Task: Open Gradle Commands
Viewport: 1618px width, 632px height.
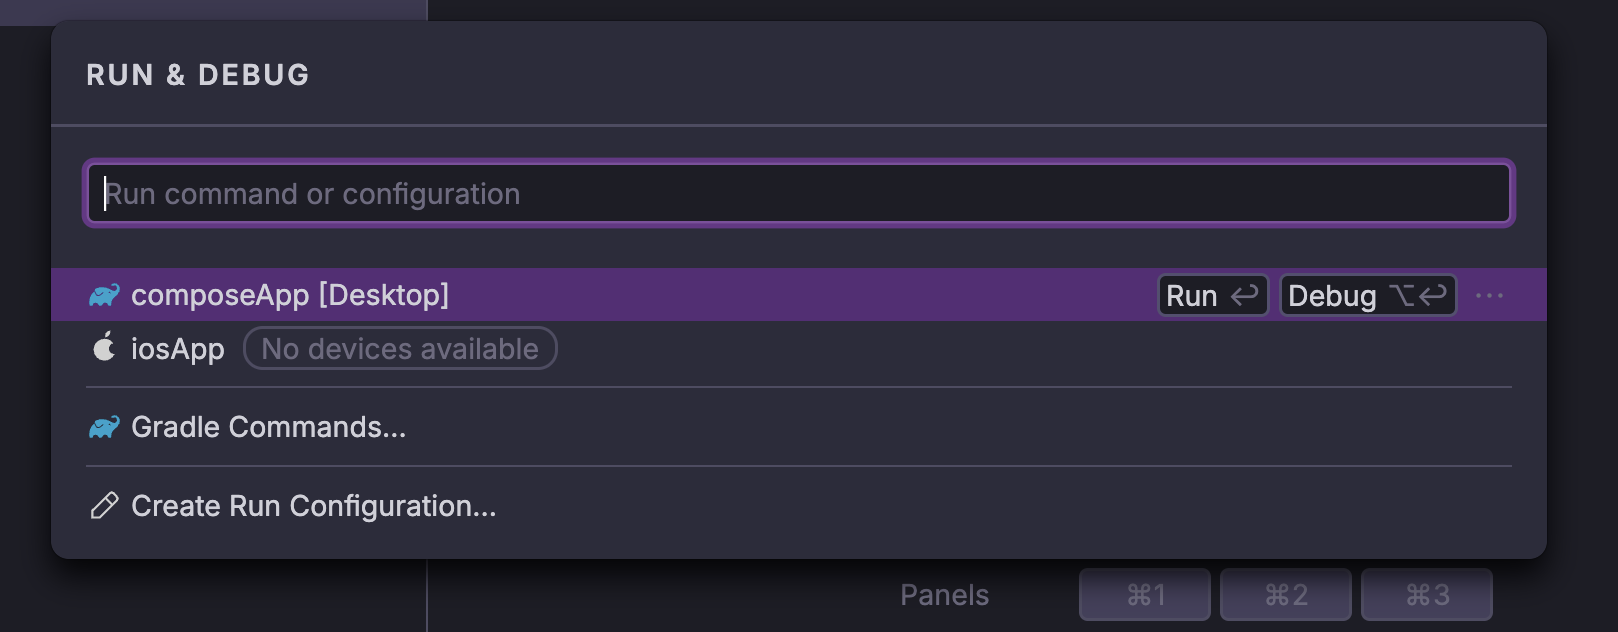Action: pos(269,427)
